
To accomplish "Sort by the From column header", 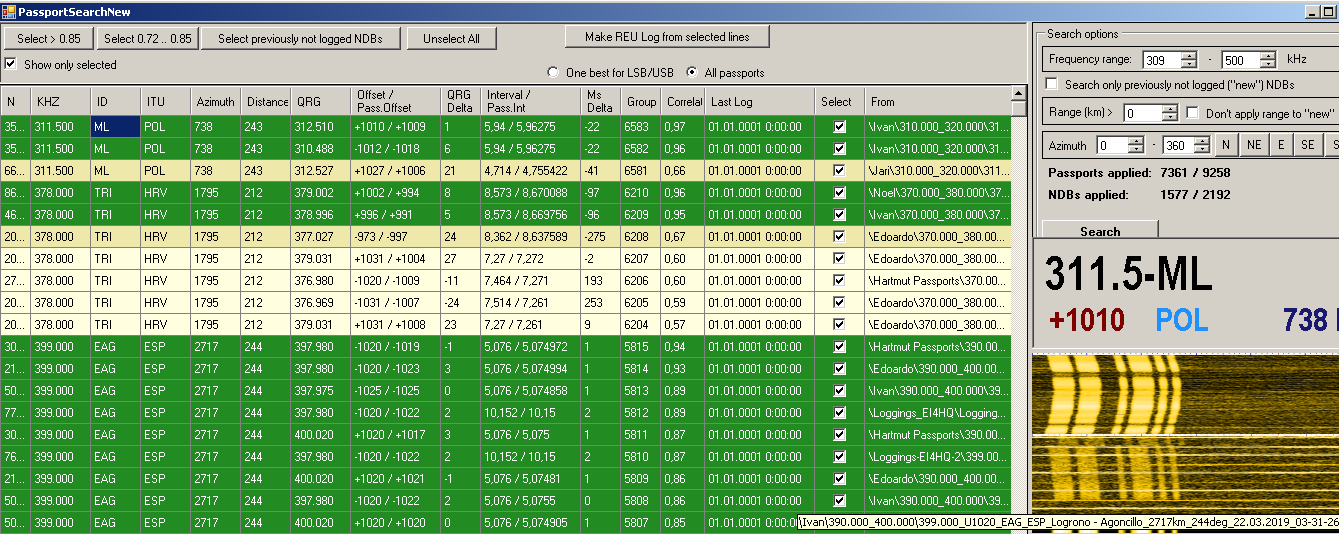I will [938, 101].
